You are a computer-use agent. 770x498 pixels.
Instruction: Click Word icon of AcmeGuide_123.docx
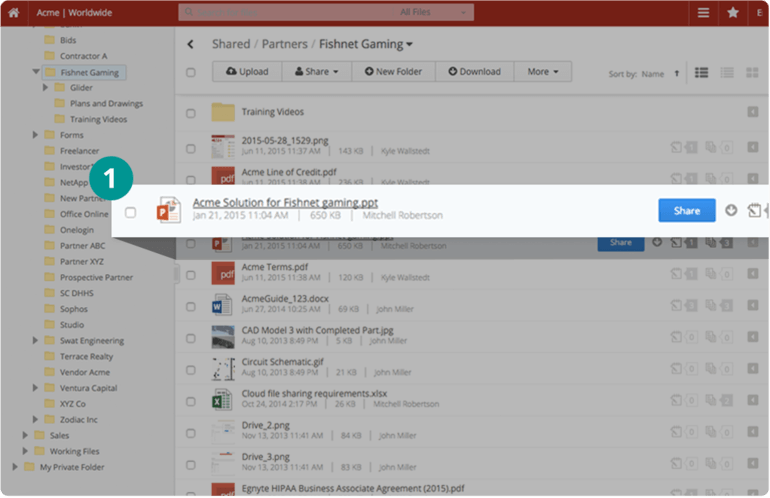point(222,304)
